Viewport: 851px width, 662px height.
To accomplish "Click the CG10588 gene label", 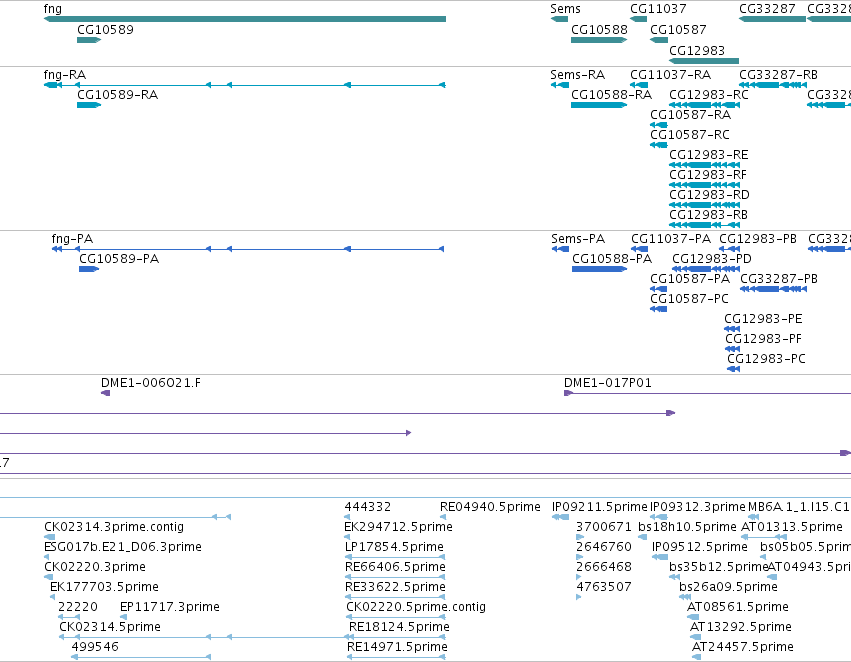I will point(599,30).
